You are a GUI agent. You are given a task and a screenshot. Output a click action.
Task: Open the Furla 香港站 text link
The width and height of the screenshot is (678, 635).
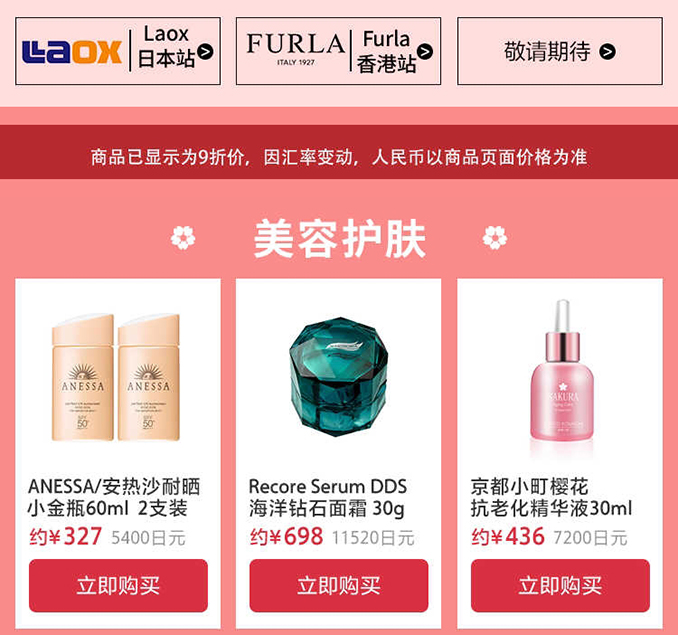point(386,51)
